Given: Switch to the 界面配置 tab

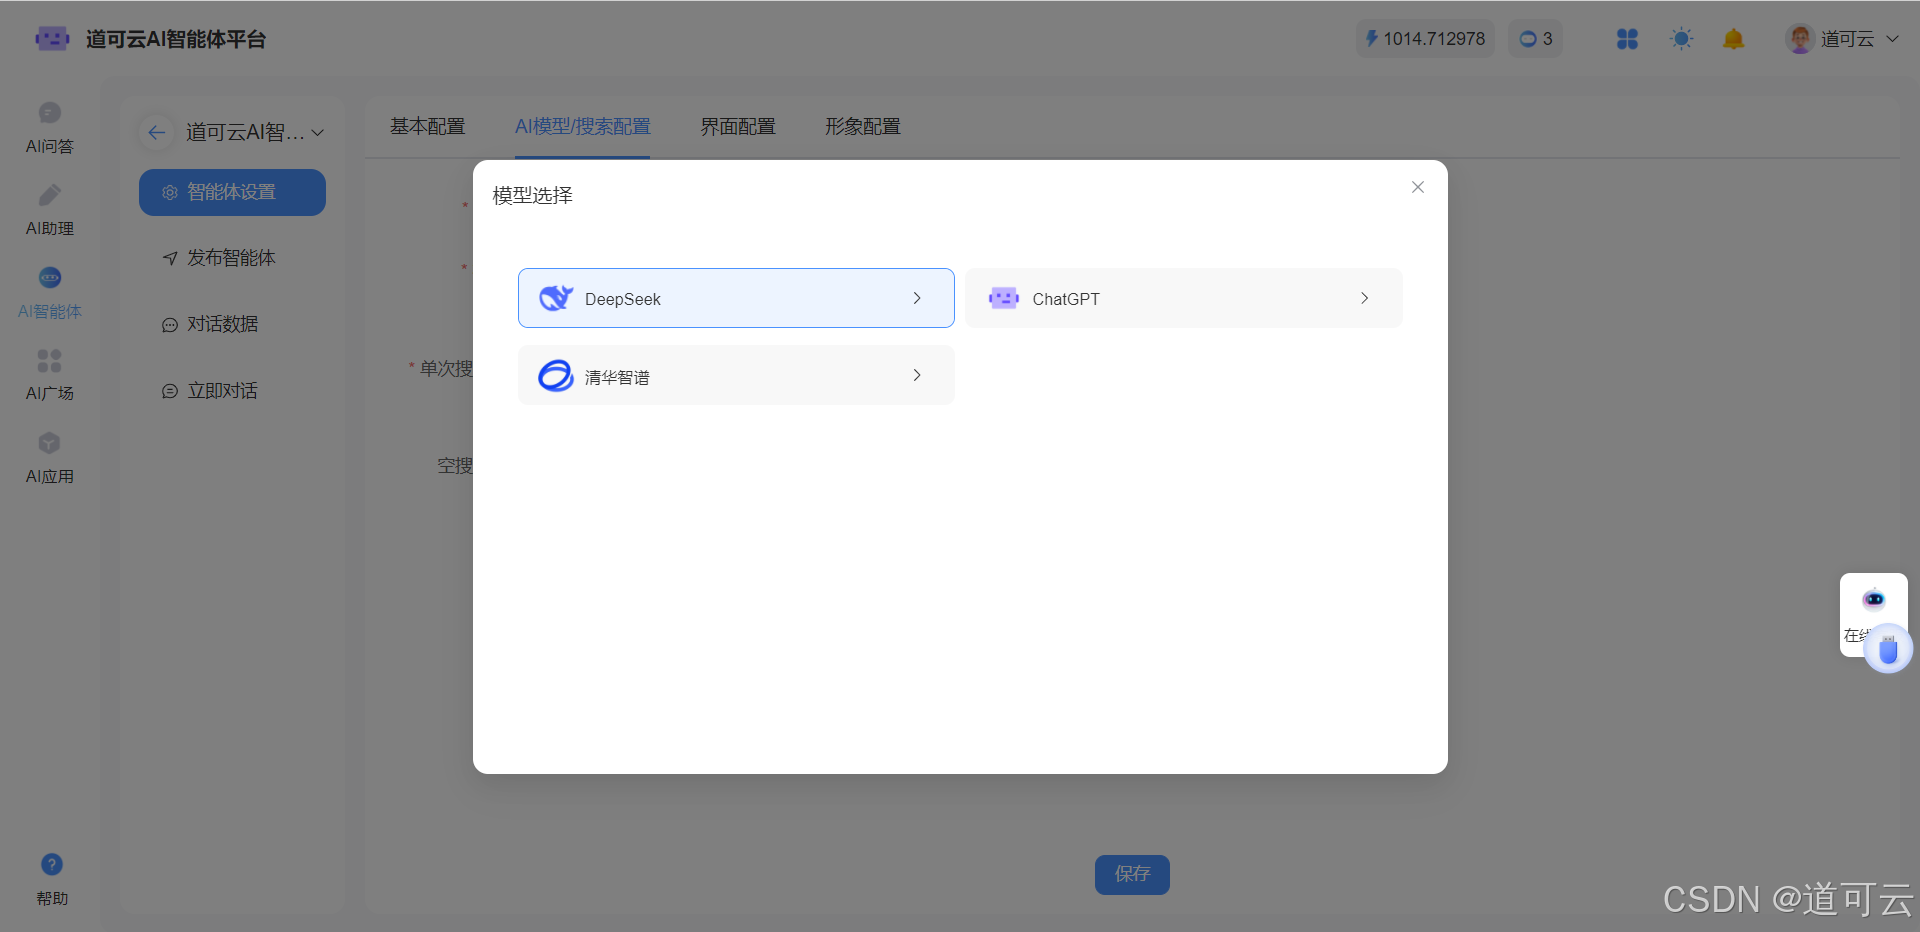Looking at the screenshot, I should click(737, 127).
